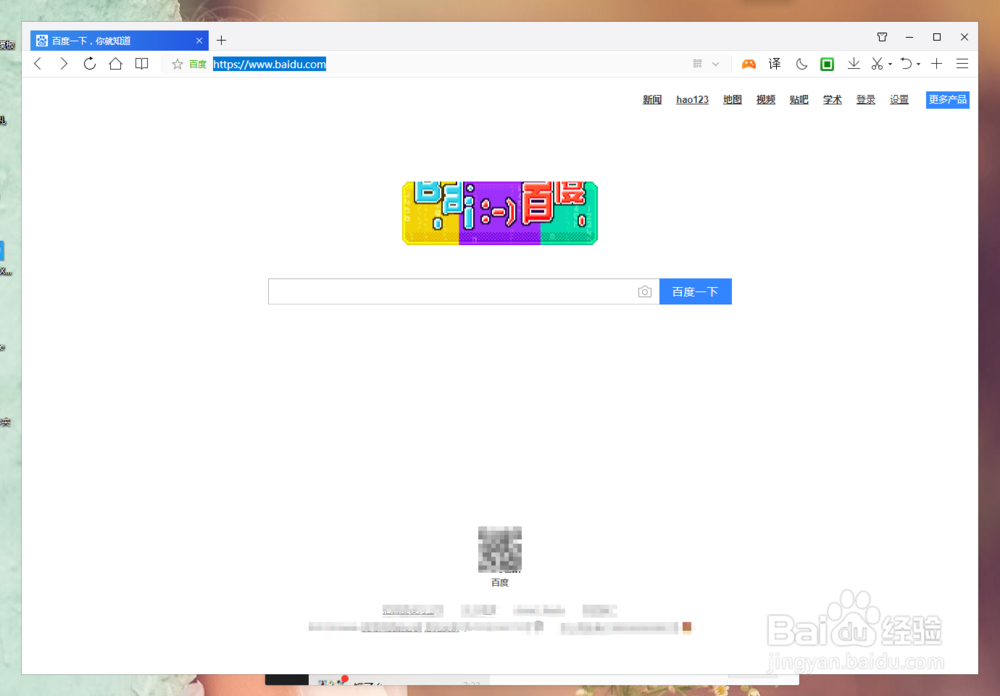Viewport: 1000px width, 696px height.
Task: Open the skin shirt icon in title bar
Action: click(882, 37)
